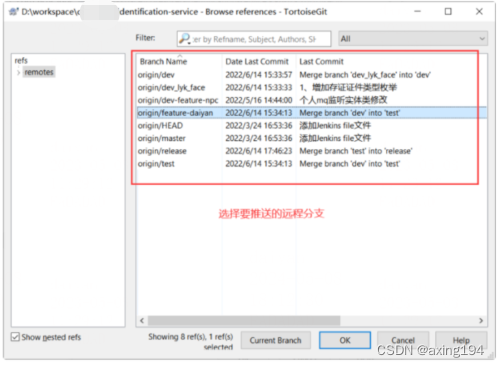Click the filter search magnifier icon
This screenshot has width=499, height=367.
click(184, 39)
